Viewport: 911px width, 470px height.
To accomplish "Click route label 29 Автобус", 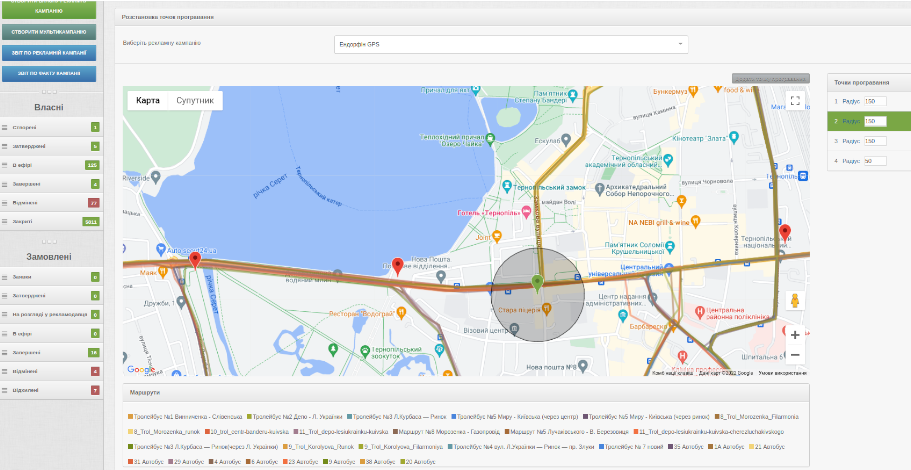I will coord(189,462).
